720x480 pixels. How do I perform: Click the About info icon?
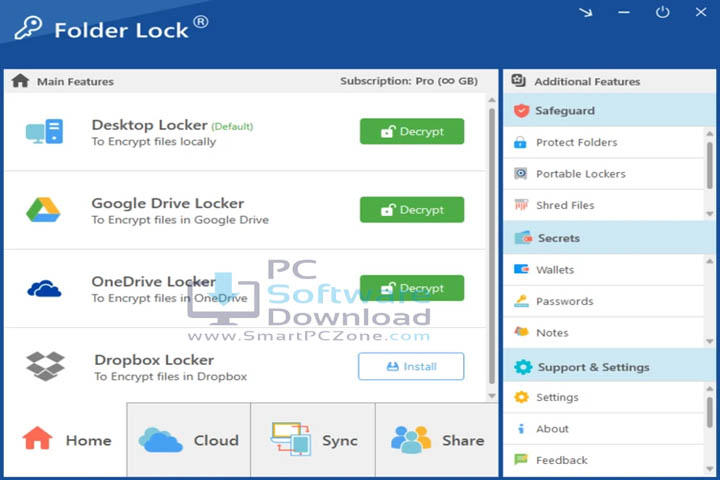[x=521, y=429]
